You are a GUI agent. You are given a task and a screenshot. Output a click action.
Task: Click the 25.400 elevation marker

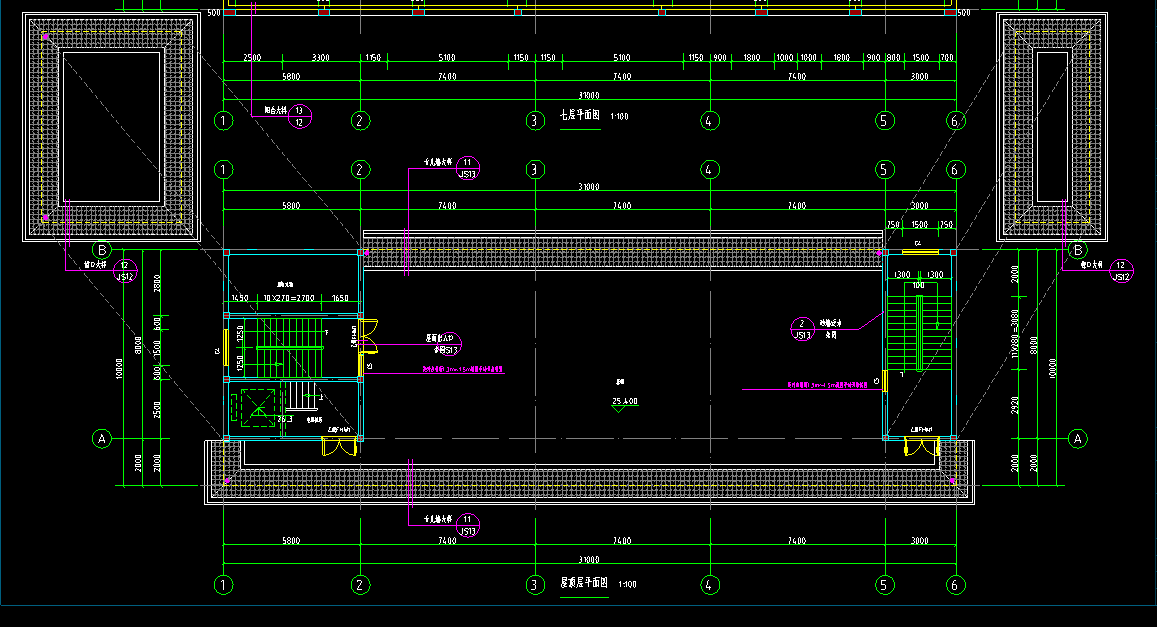tap(625, 402)
